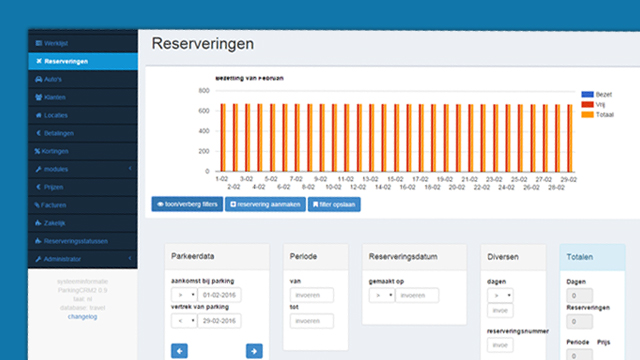Open dagen operator dropdown

point(500,295)
